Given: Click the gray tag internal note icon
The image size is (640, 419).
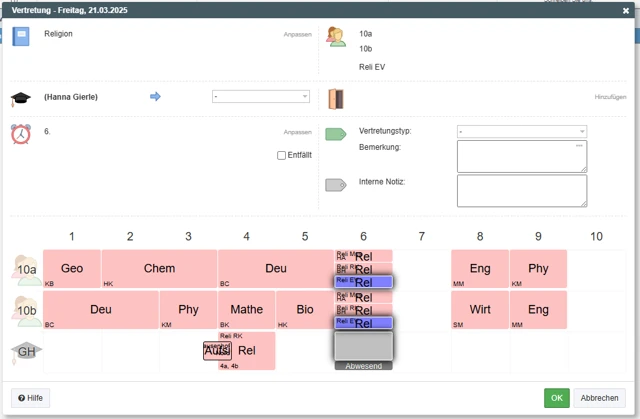Looking at the screenshot, I should tap(336, 185).
